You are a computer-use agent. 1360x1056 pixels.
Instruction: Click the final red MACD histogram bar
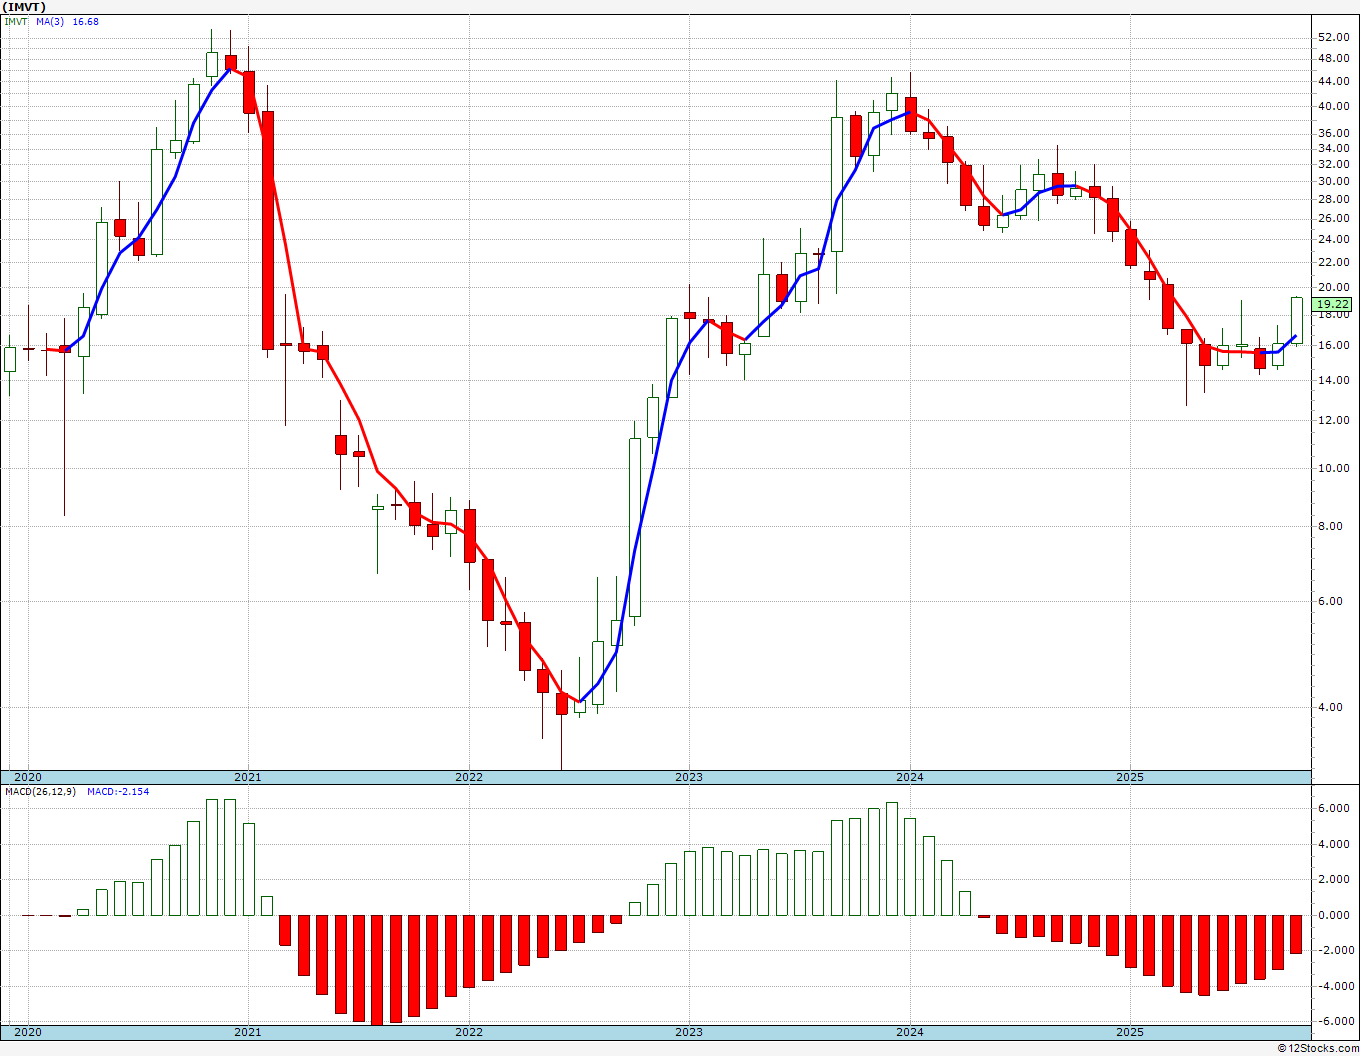pos(1296,934)
